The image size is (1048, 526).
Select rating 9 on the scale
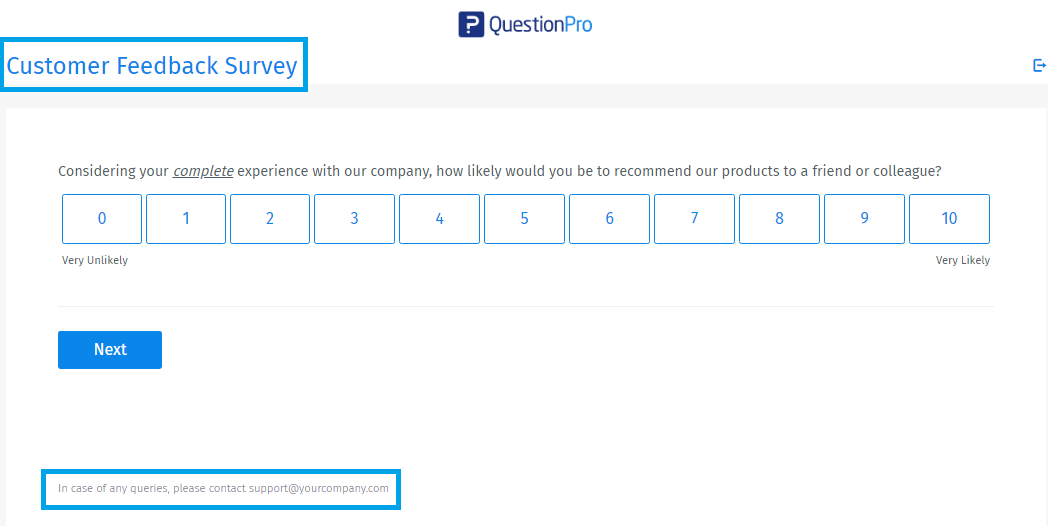[864, 219]
